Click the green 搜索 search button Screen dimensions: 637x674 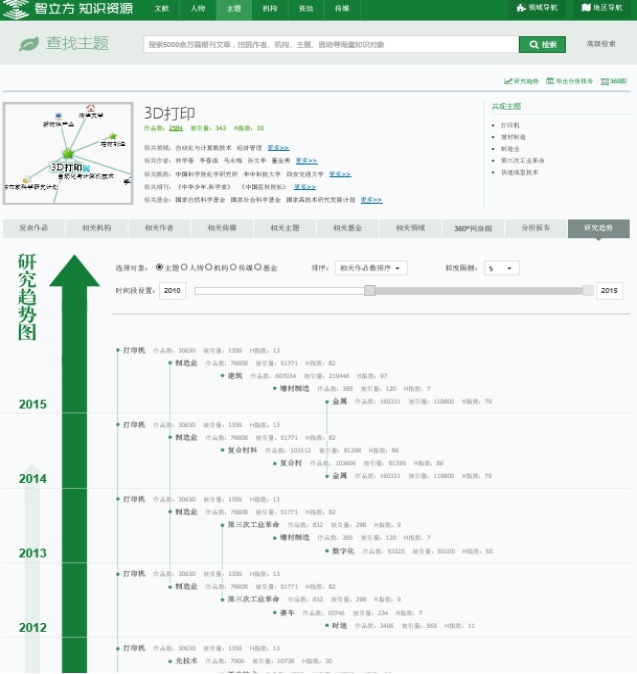tap(543, 44)
